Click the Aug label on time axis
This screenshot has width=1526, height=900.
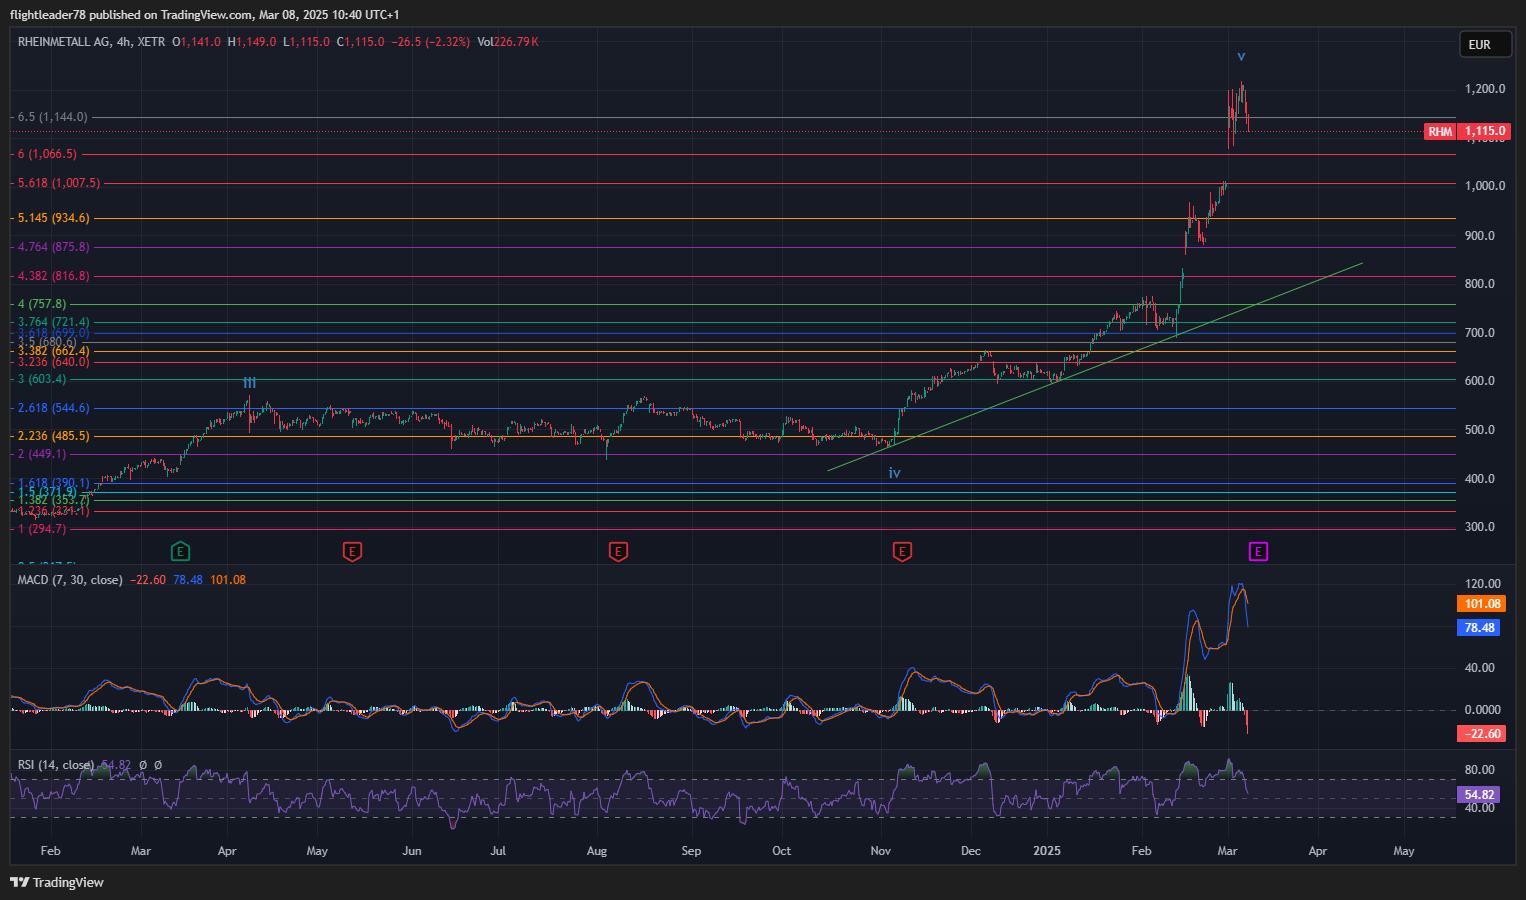pos(597,851)
